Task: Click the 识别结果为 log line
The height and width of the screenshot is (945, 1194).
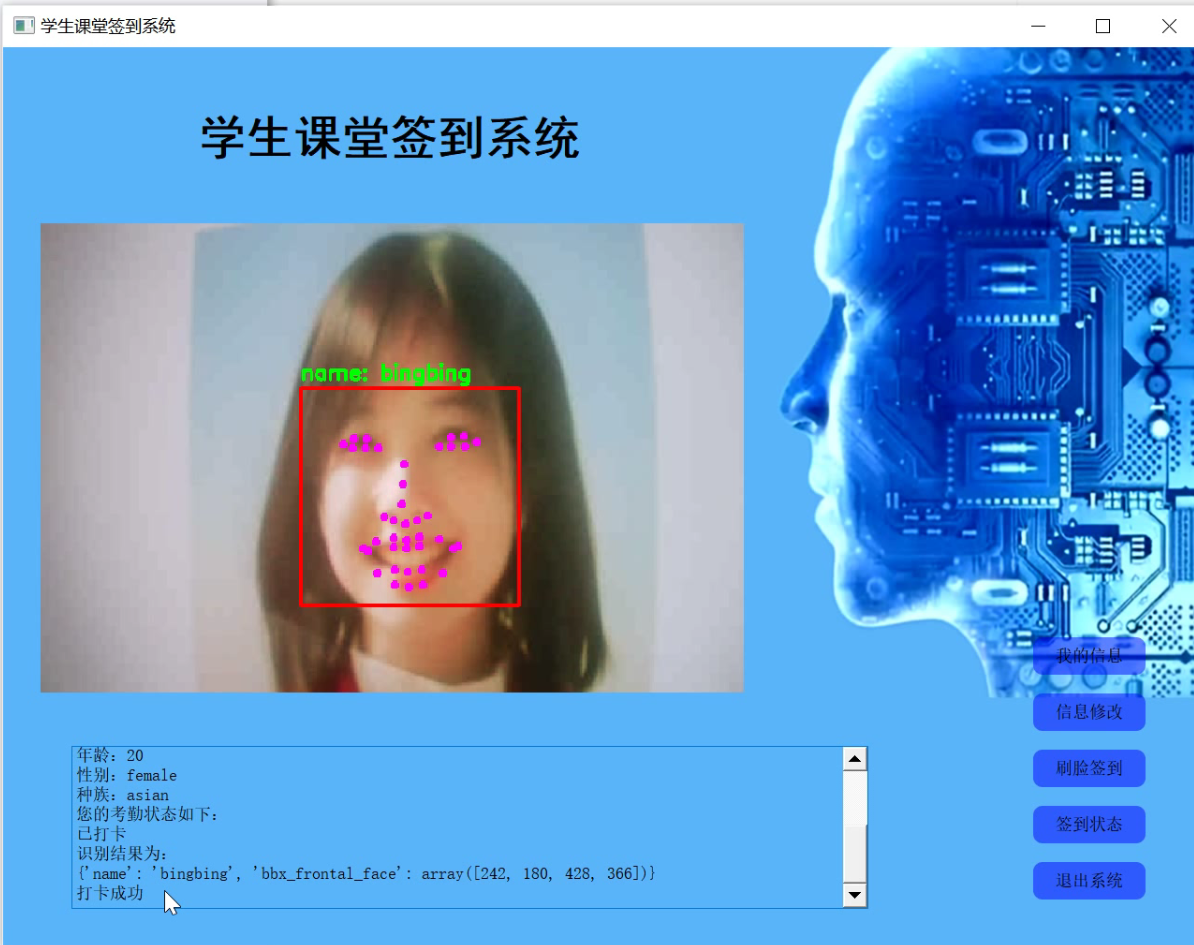Action: click(x=122, y=854)
